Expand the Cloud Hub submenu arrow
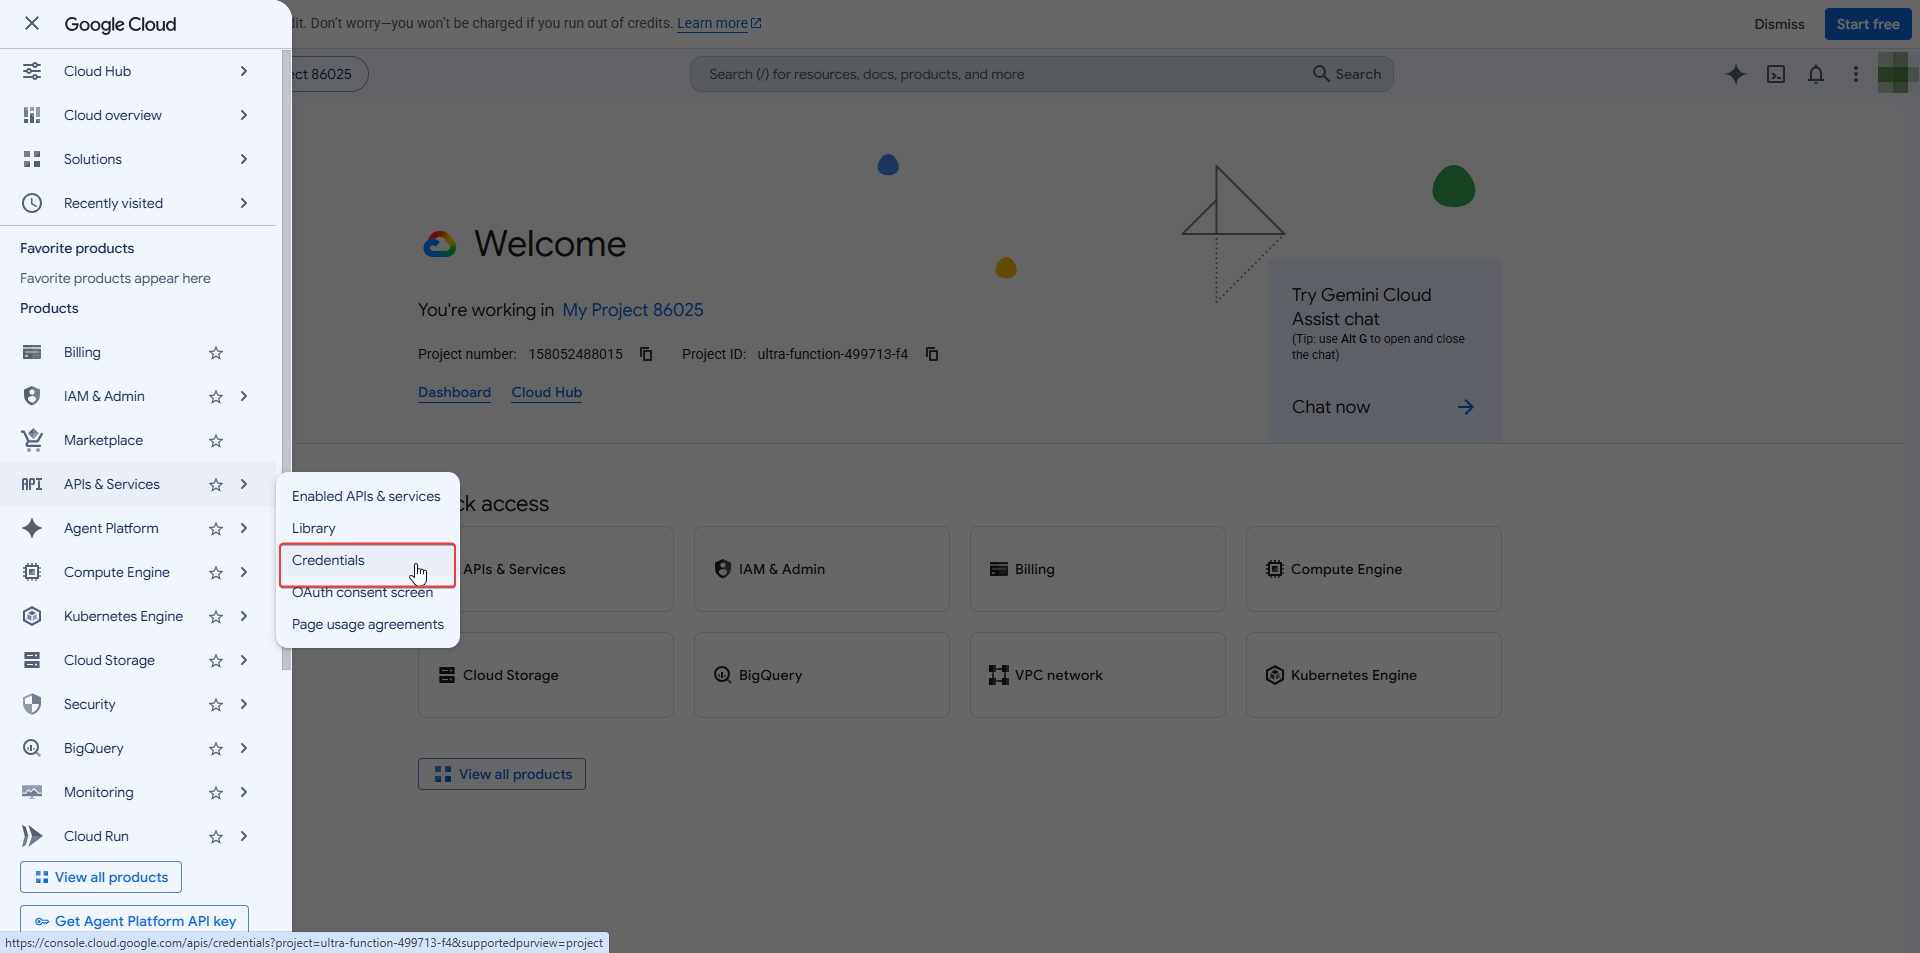The width and height of the screenshot is (1920, 953). pyautogui.click(x=244, y=71)
